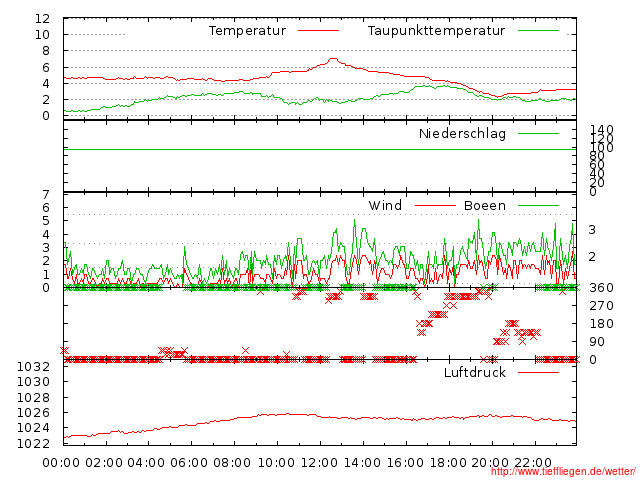Viewport: 640px width, 480px height.
Task: Click the 1022 pressure axis value
Action: pyautogui.click(x=33, y=443)
